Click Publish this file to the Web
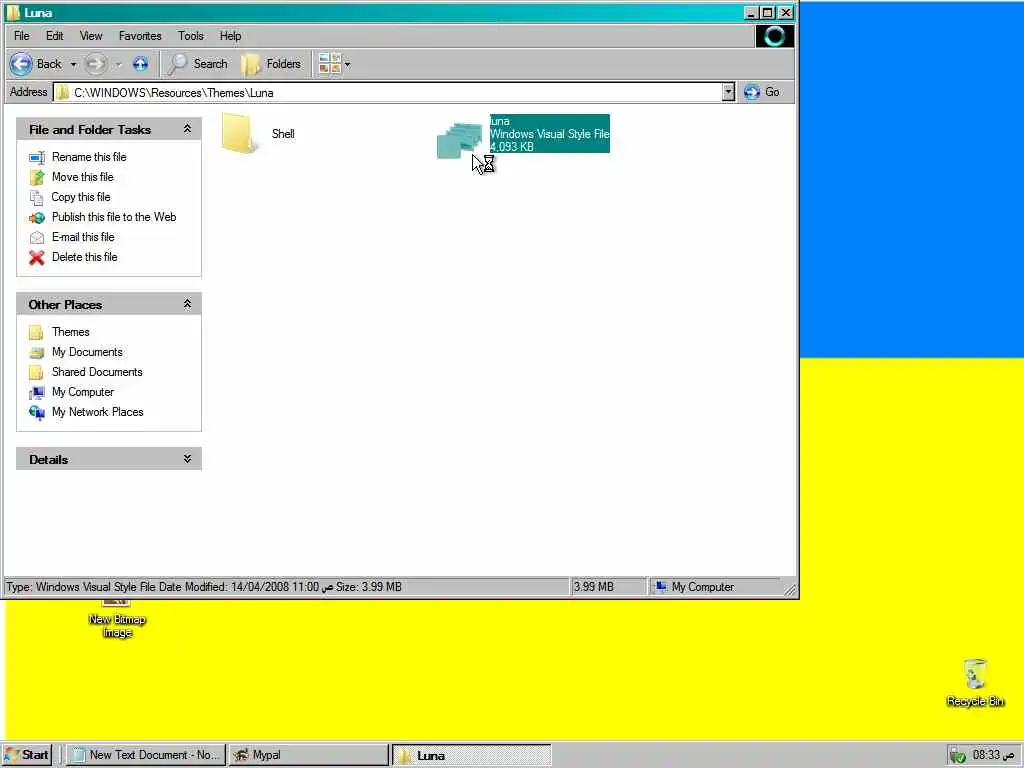The image size is (1024, 768). [114, 217]
